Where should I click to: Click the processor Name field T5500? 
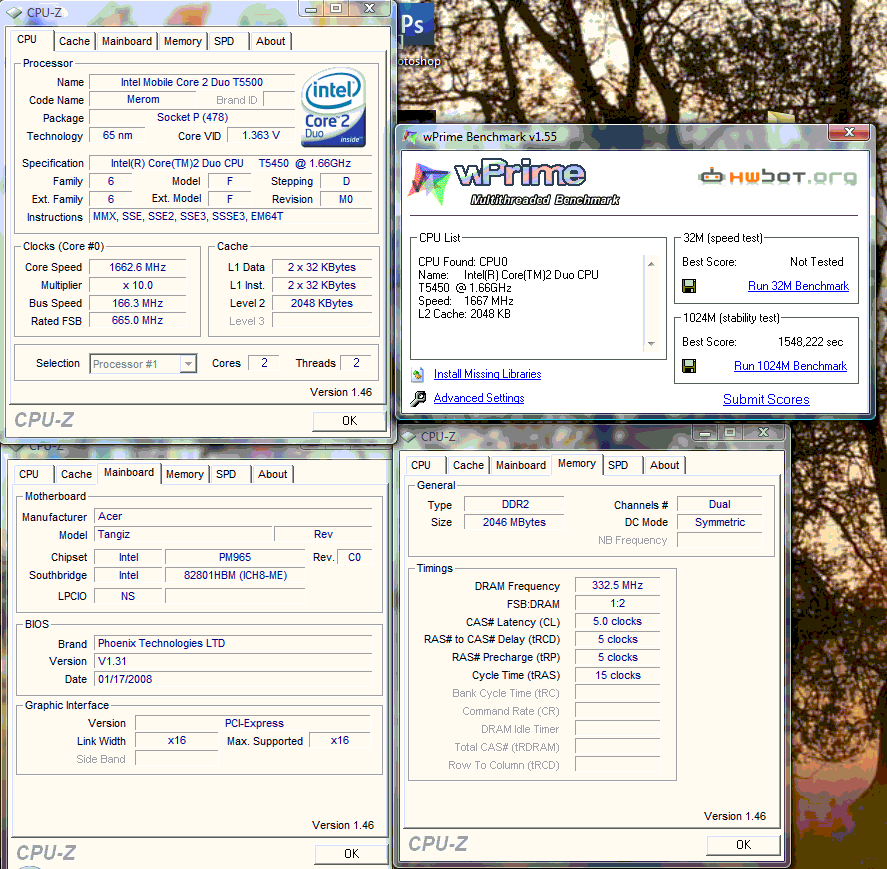[192, 82]
